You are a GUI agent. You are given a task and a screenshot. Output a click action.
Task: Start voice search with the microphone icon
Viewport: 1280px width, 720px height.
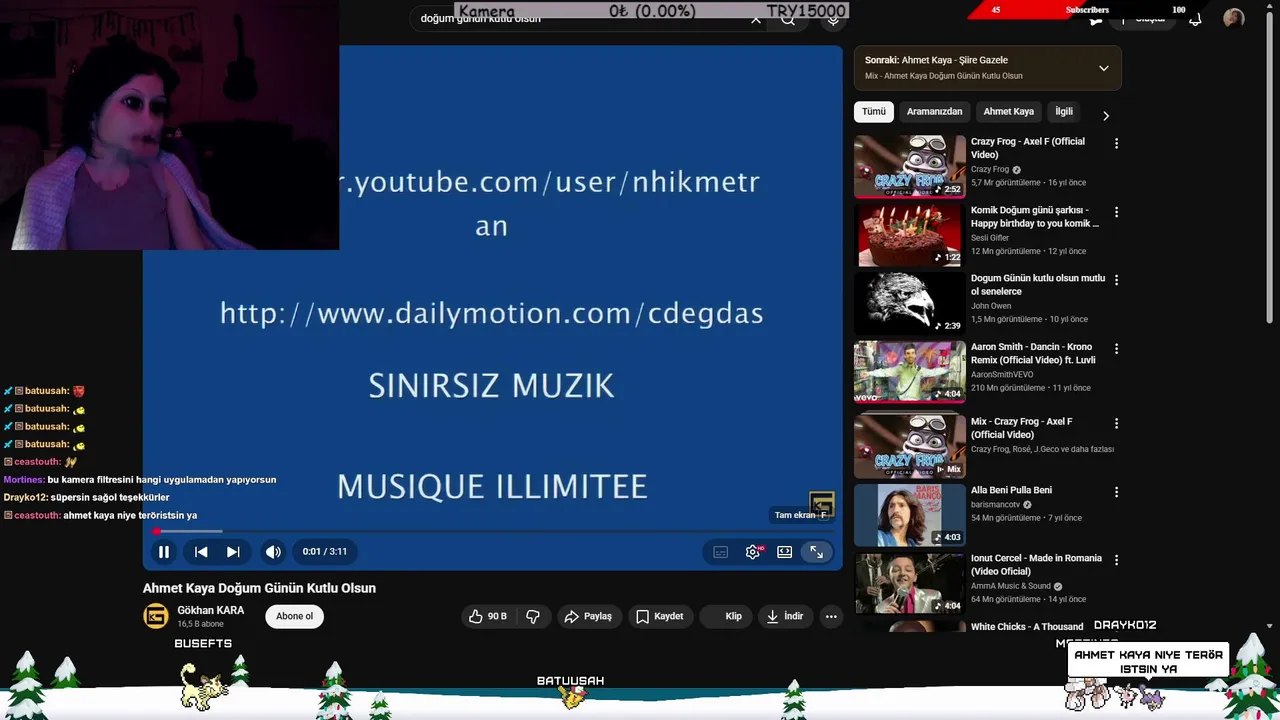click(x=832, y=18)
